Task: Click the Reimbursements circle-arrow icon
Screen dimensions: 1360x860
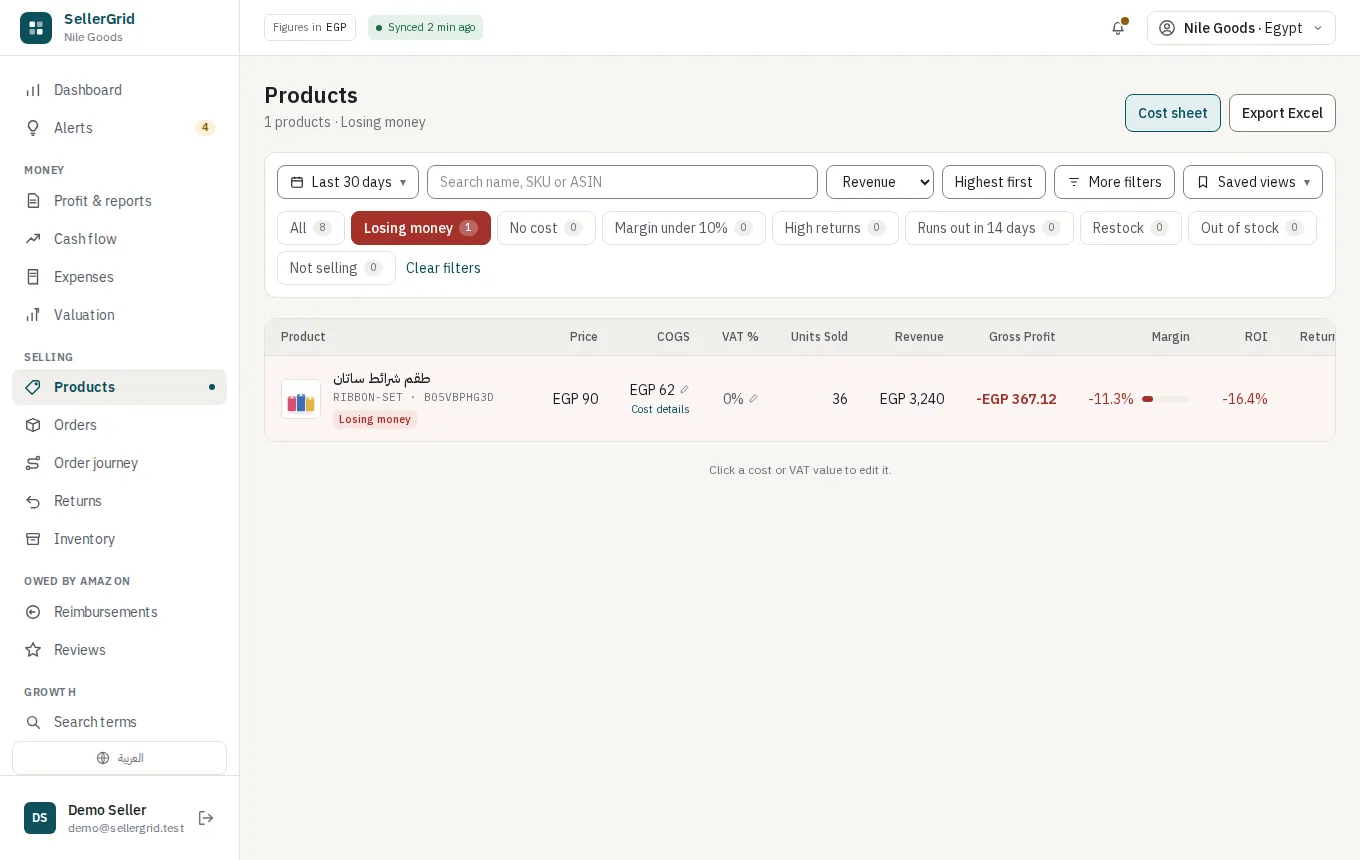Action: pos(33,612)
